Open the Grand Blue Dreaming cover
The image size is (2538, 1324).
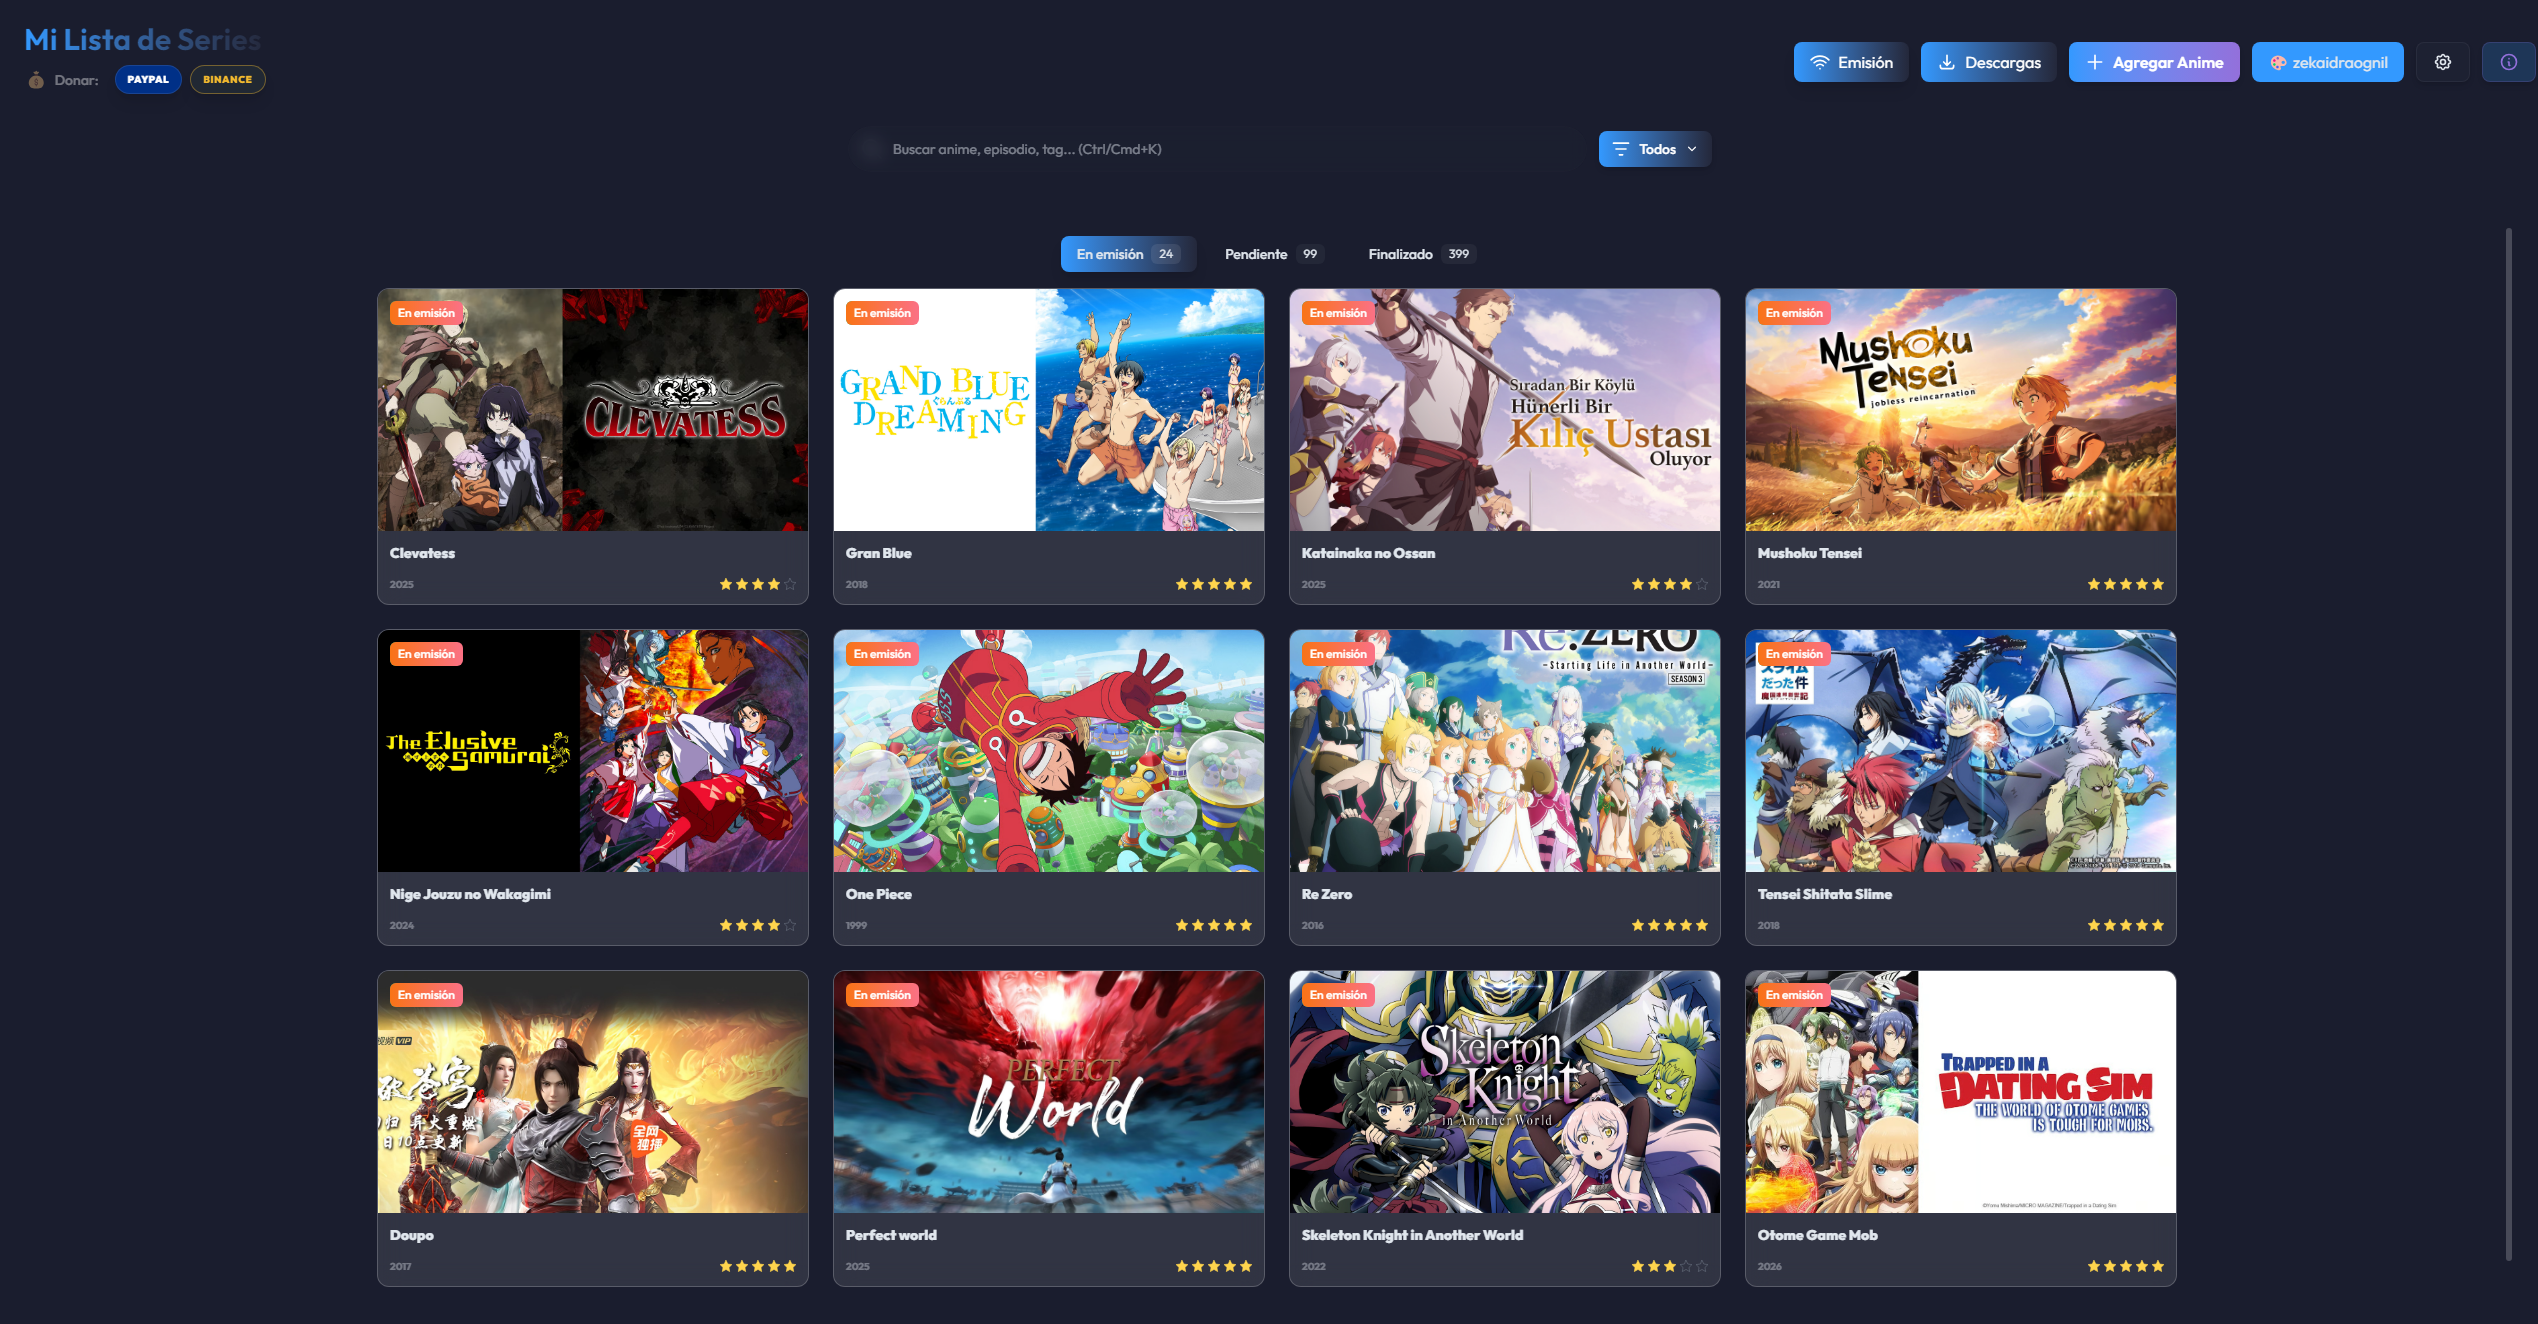[1049, 410]
